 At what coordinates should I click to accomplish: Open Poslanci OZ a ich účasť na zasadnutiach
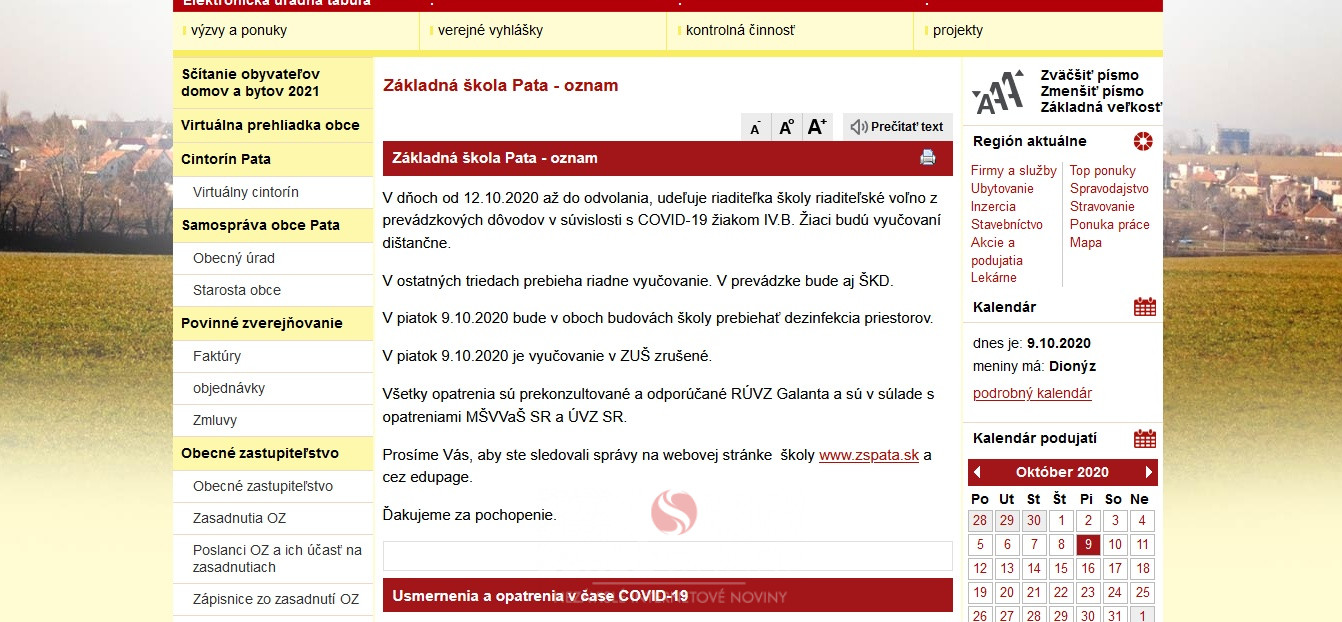pos(273,559)
